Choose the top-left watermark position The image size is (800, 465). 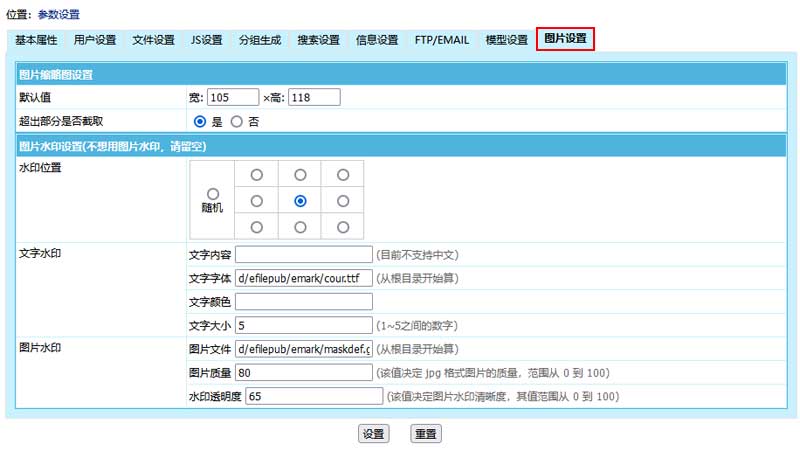pos(257,175)
